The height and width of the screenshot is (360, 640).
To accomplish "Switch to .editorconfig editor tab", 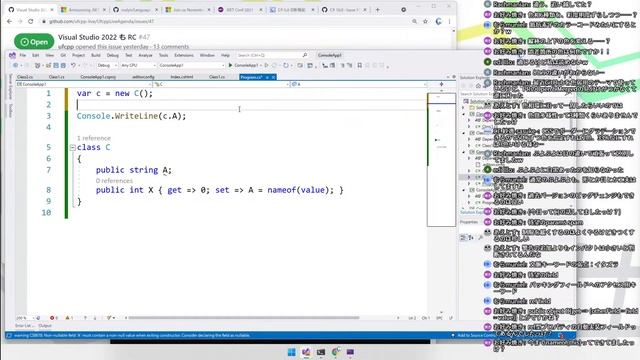I will (143, 77).
